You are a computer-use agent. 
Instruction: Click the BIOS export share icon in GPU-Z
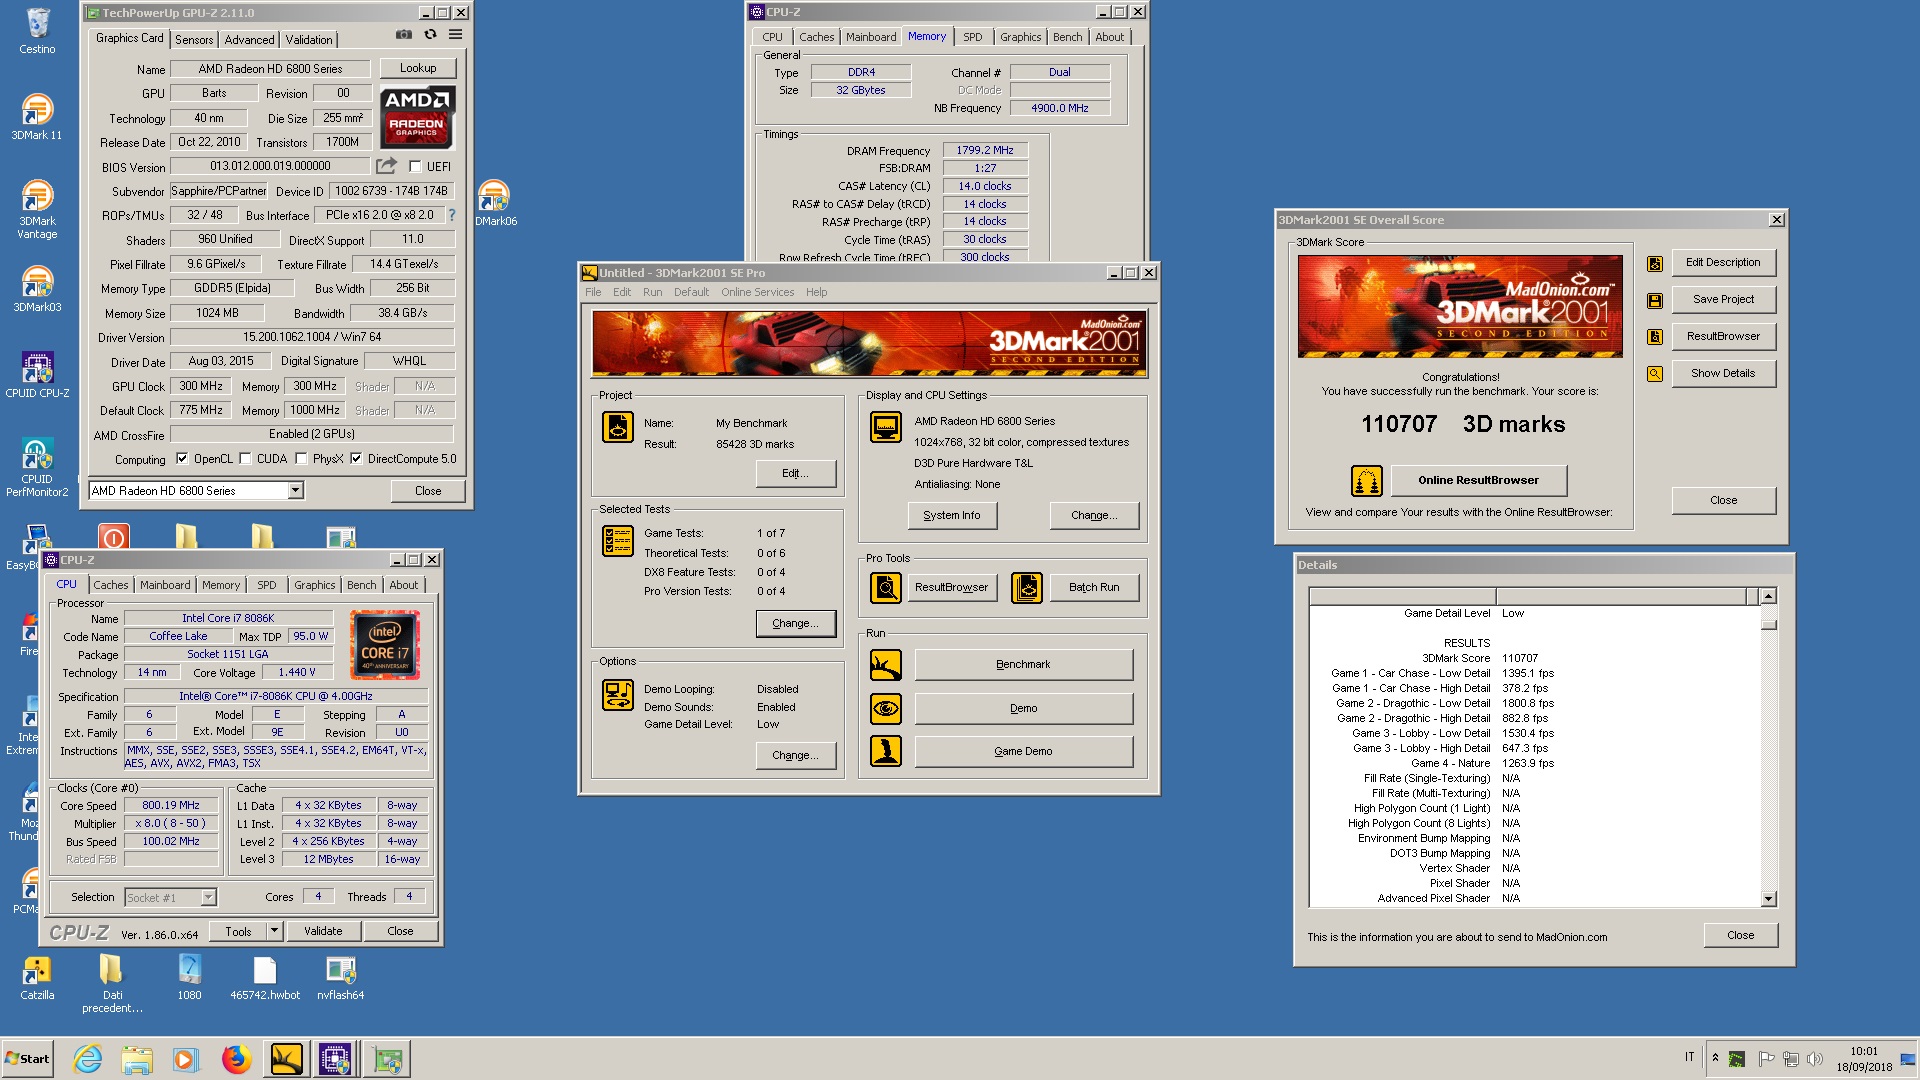(x=387, y=166)
